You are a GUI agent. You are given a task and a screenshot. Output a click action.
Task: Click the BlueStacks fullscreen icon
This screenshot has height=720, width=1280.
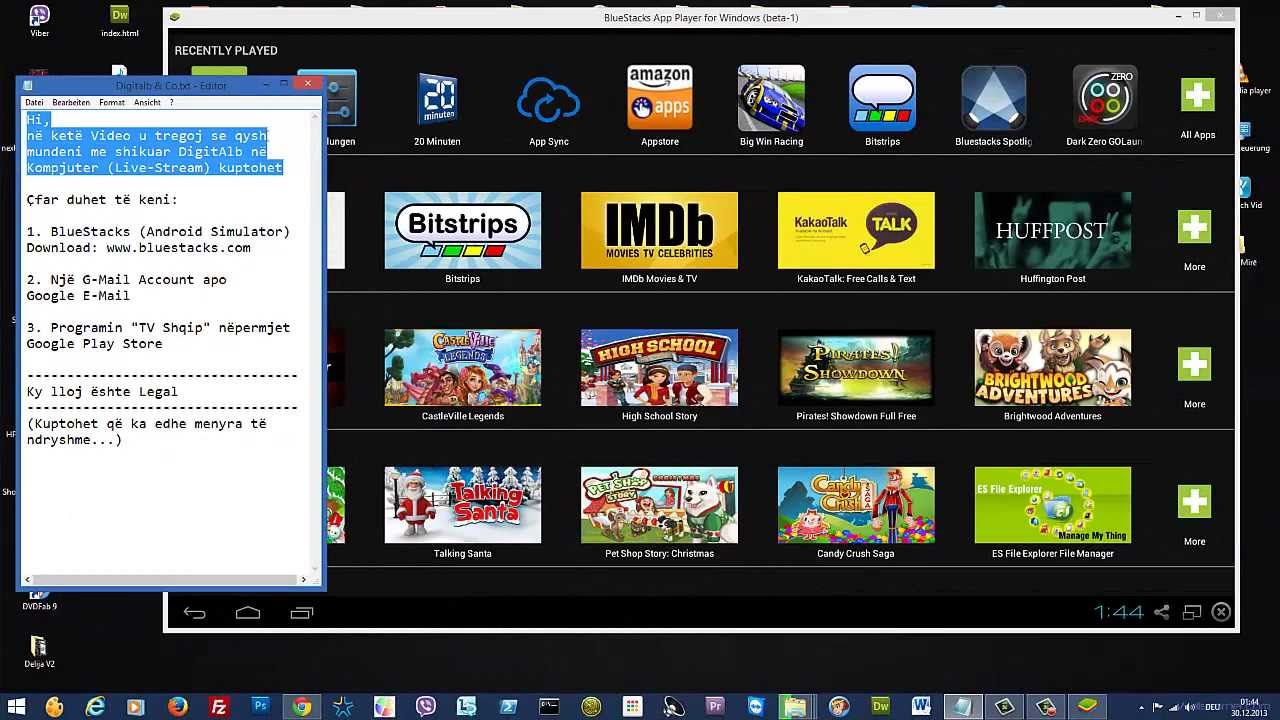coord(1192,612)
